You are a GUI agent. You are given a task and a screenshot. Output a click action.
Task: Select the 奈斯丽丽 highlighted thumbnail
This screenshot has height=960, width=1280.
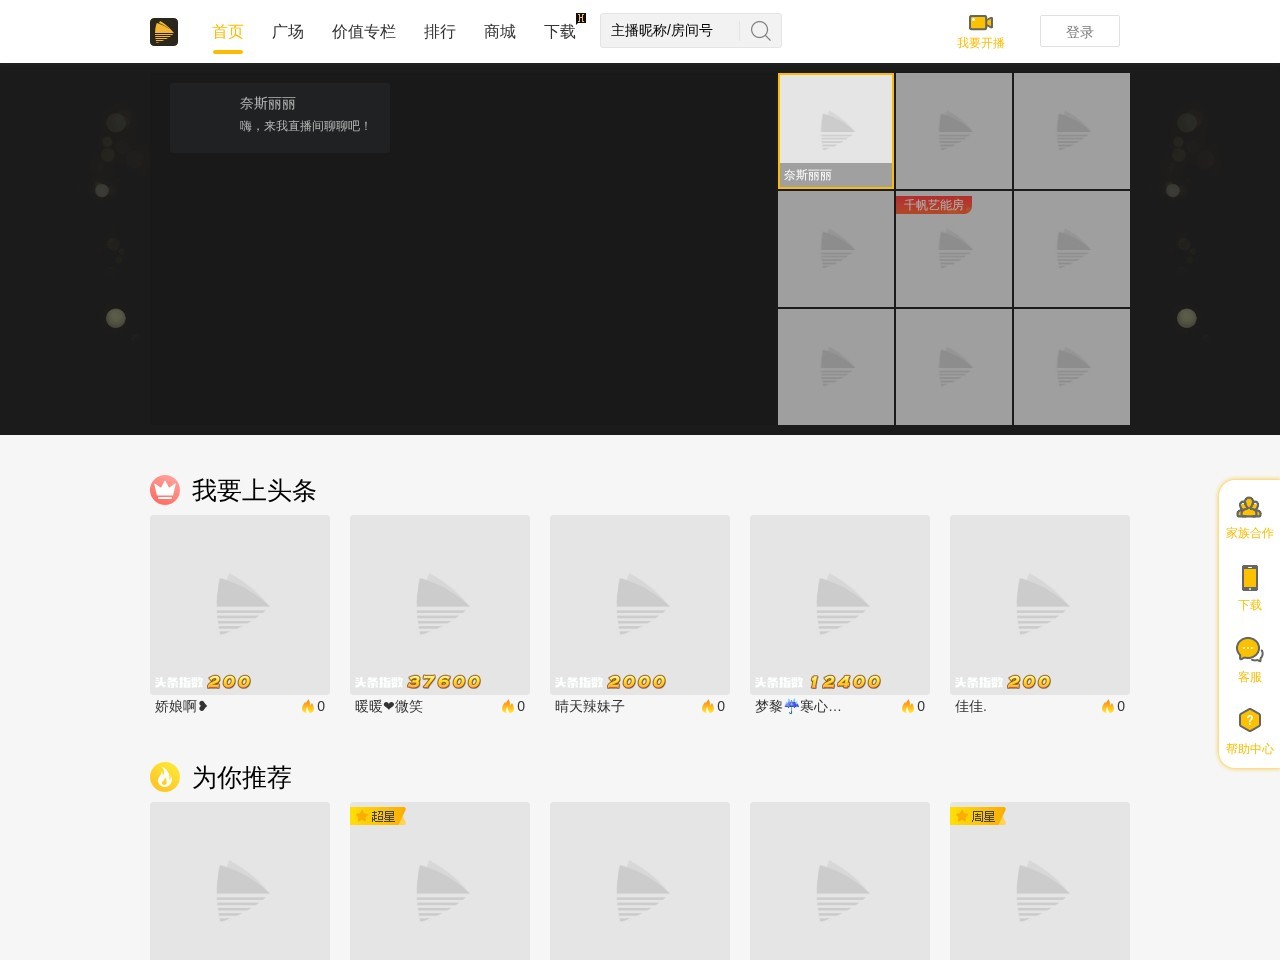pos(836,131)
